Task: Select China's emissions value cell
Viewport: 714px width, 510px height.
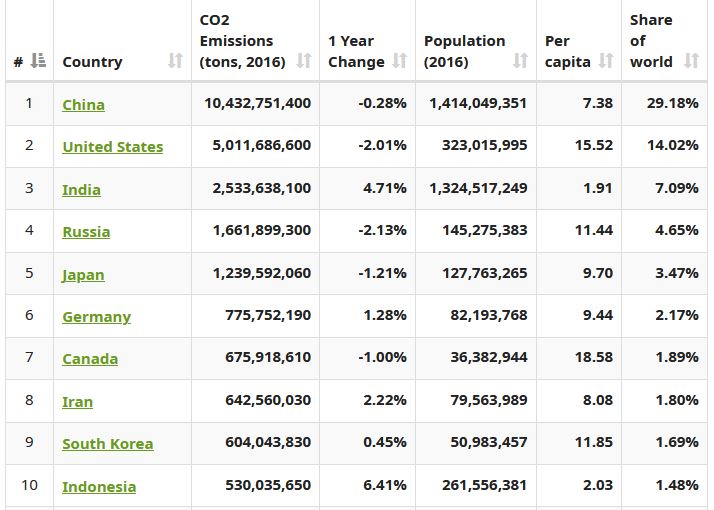Action: pyautogui.click(x=257, y=103)
